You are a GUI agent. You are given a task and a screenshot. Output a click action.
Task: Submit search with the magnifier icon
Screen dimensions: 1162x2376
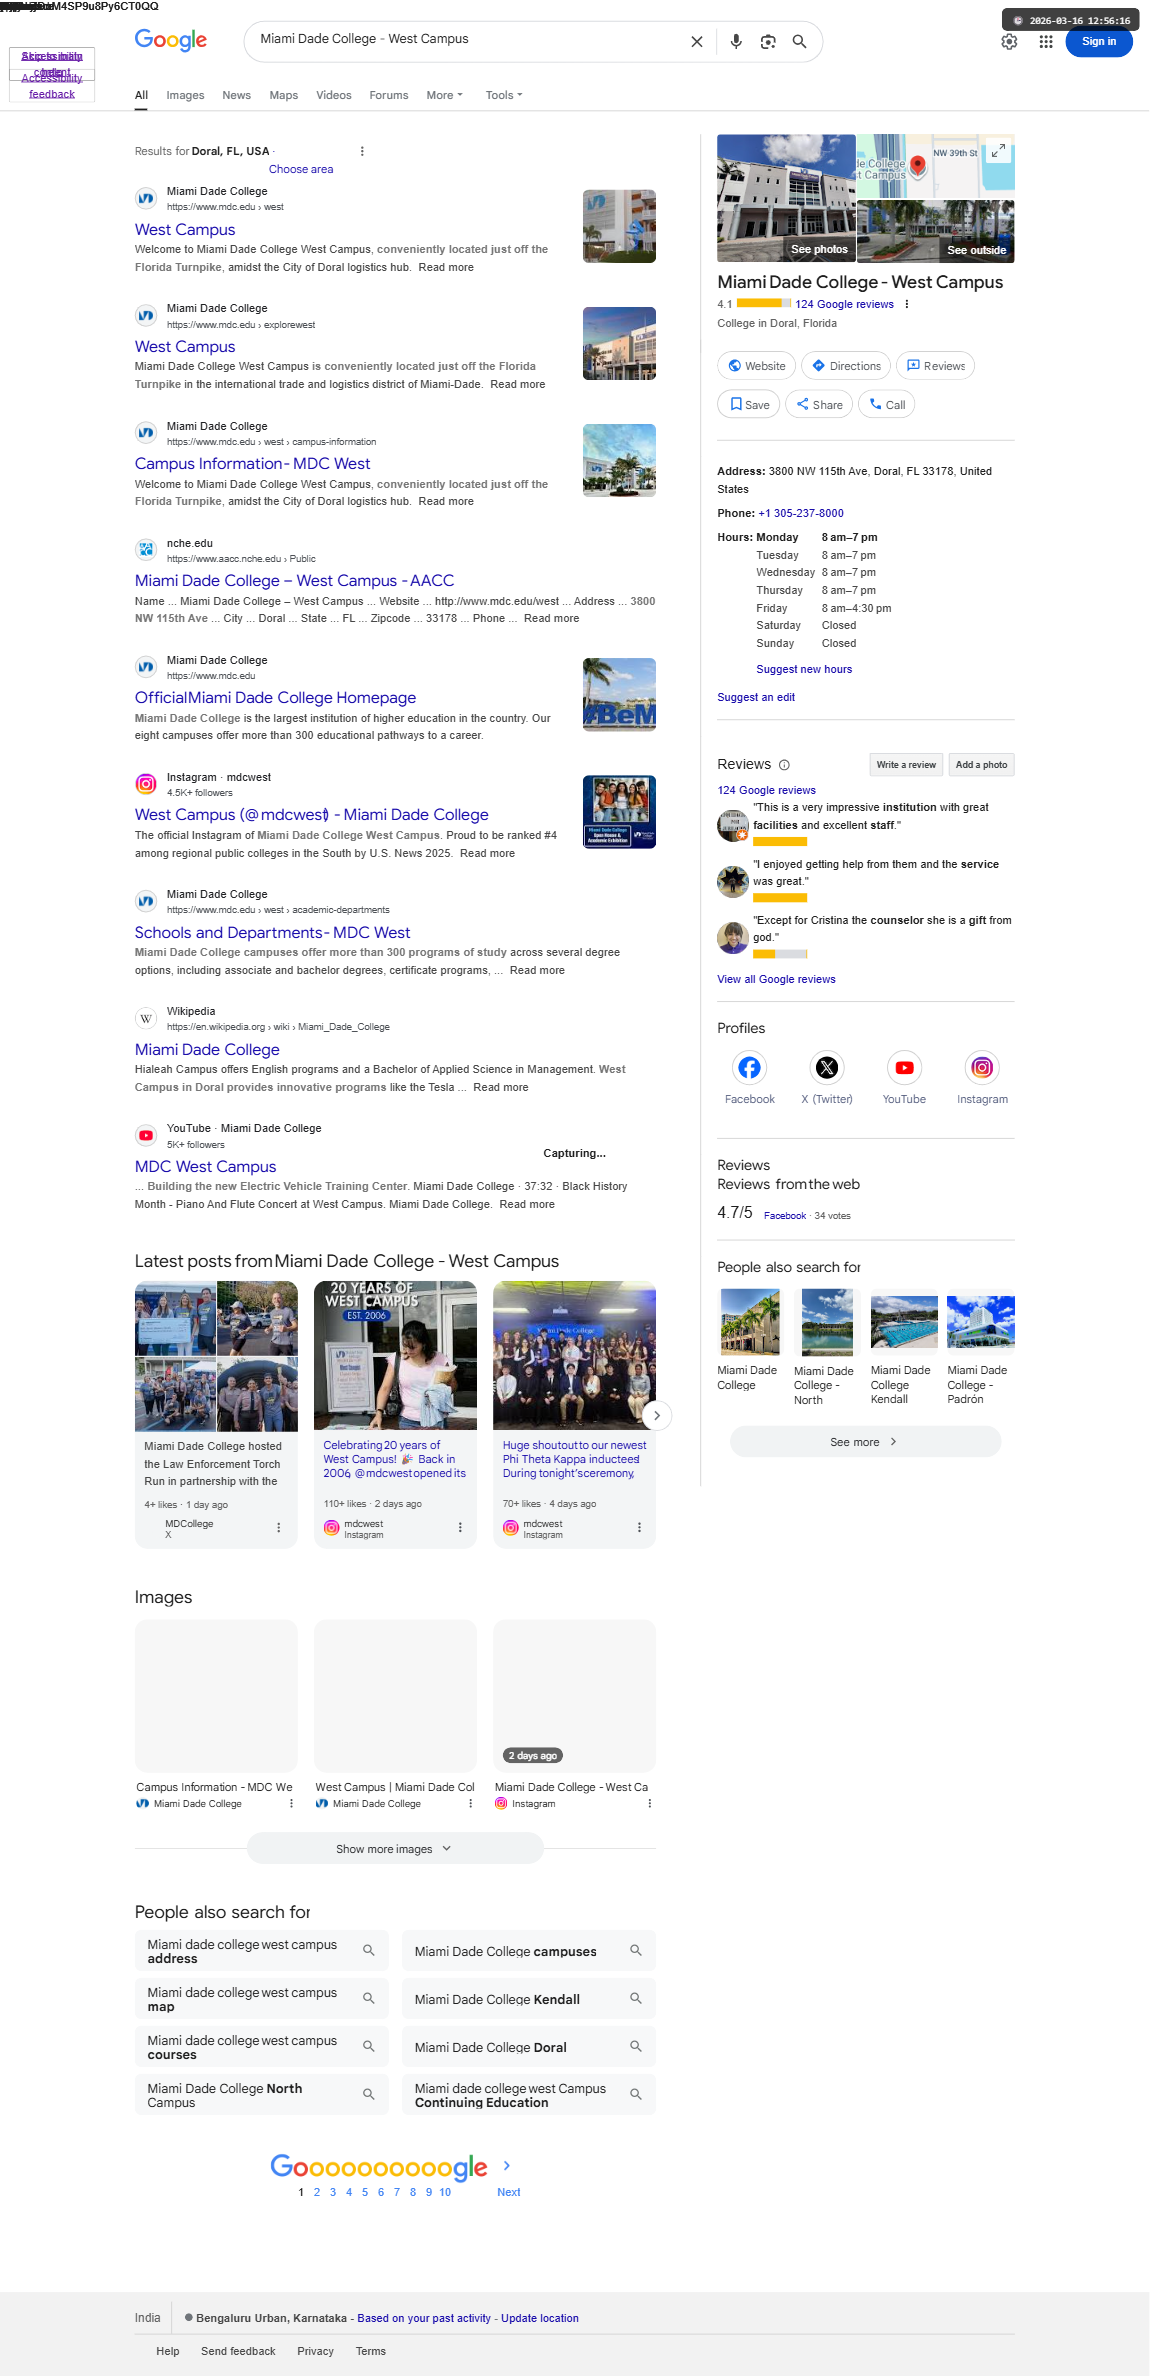(x=799, y=42)
